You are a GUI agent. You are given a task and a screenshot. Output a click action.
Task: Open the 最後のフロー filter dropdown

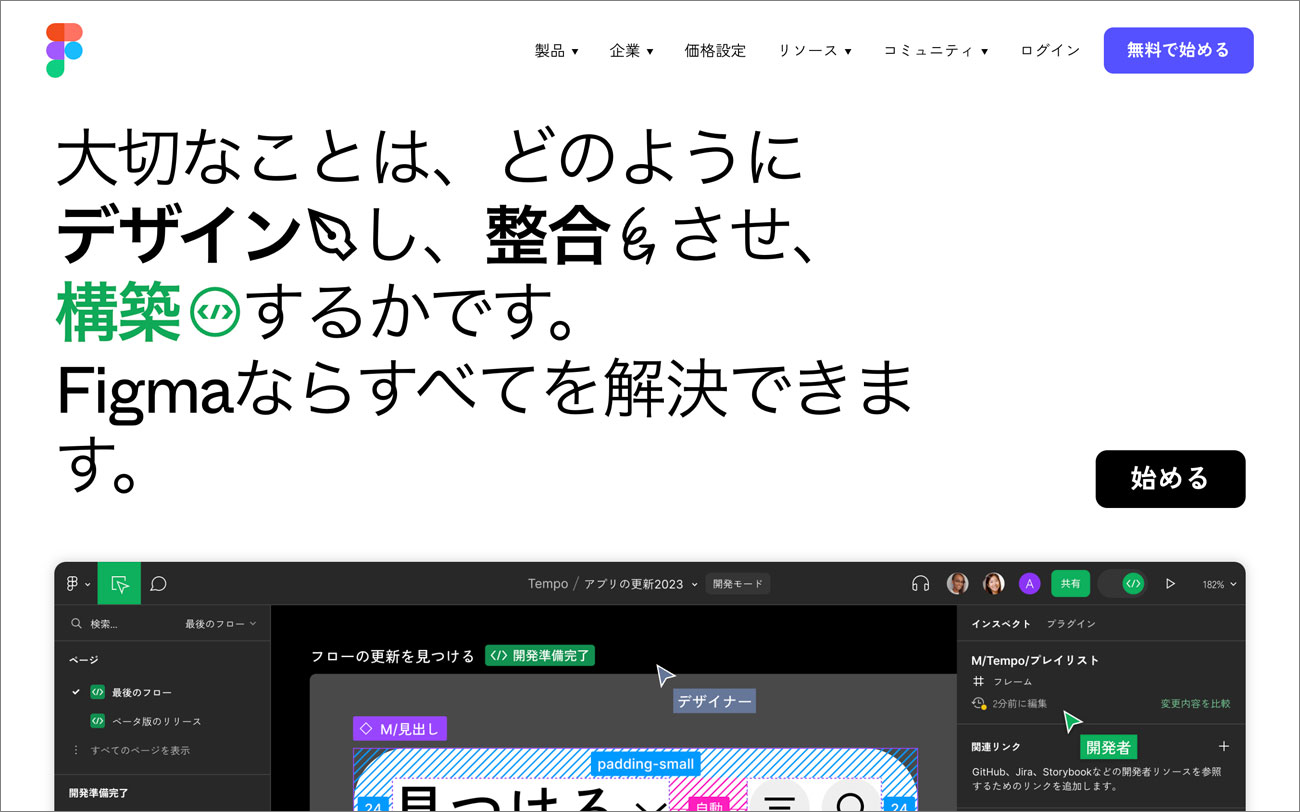221,624
